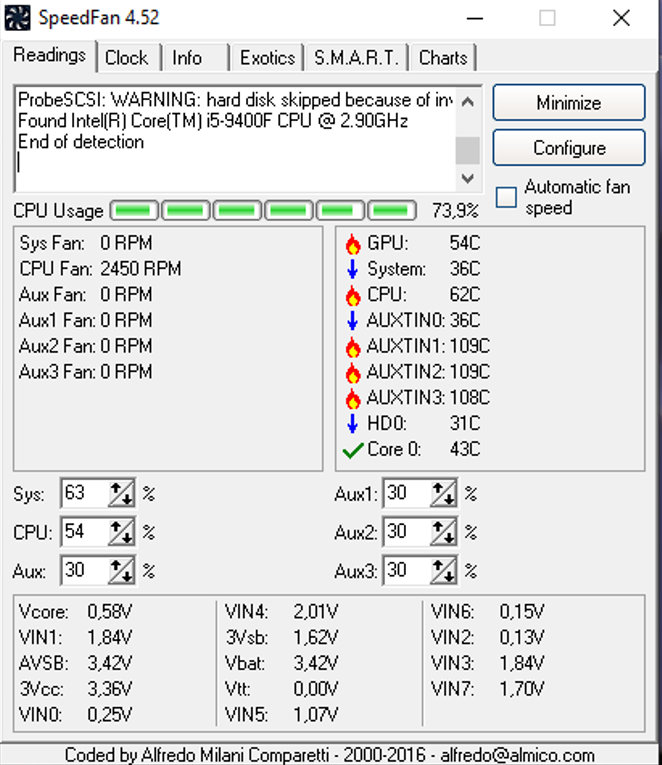This screenshot has height=765, width=662.
Task: Click the AUXTIN2 flame icon
Action: pyautogui.click(x=353, y=372)
